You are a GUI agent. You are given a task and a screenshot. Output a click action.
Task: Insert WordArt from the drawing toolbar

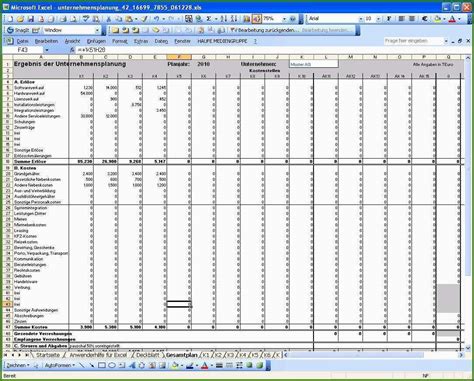coord(132,365)
